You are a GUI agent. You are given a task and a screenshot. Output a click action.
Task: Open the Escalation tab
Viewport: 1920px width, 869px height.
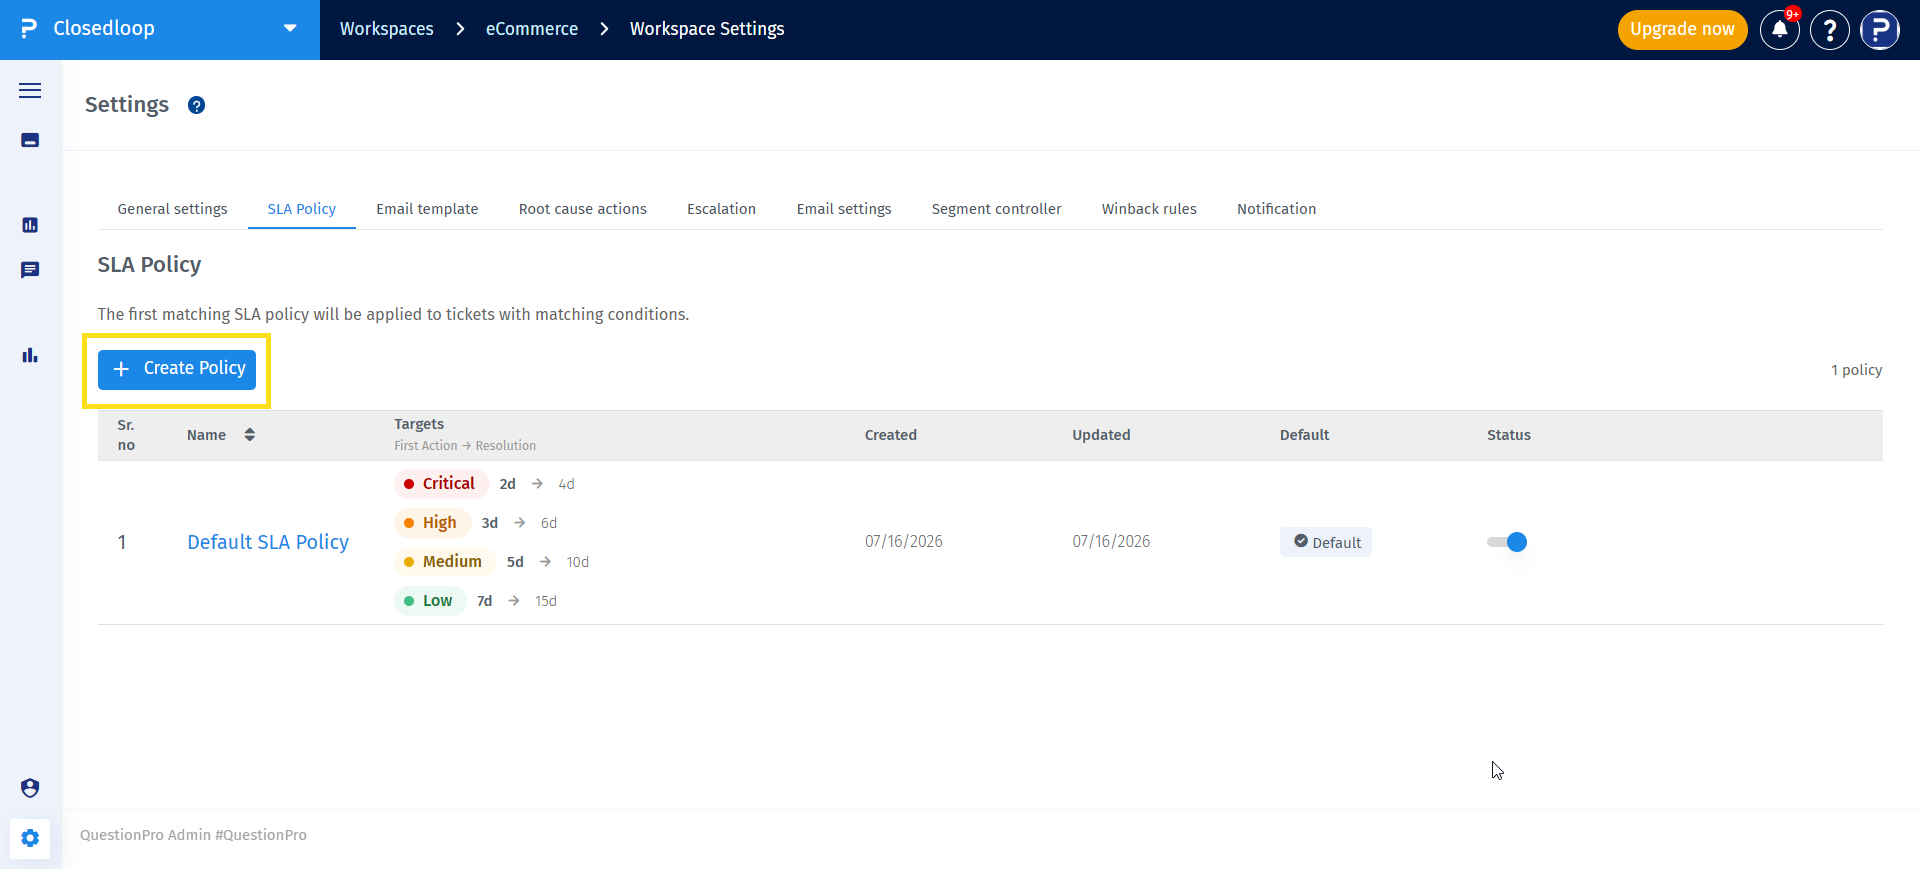(721, 209)
